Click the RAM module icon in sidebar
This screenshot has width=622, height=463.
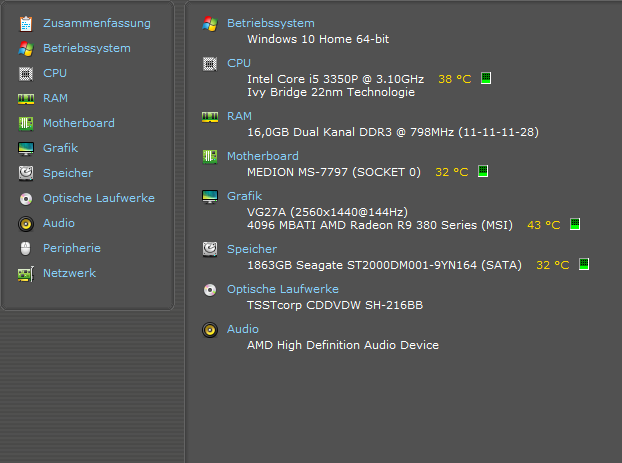(x=26, y=98)
